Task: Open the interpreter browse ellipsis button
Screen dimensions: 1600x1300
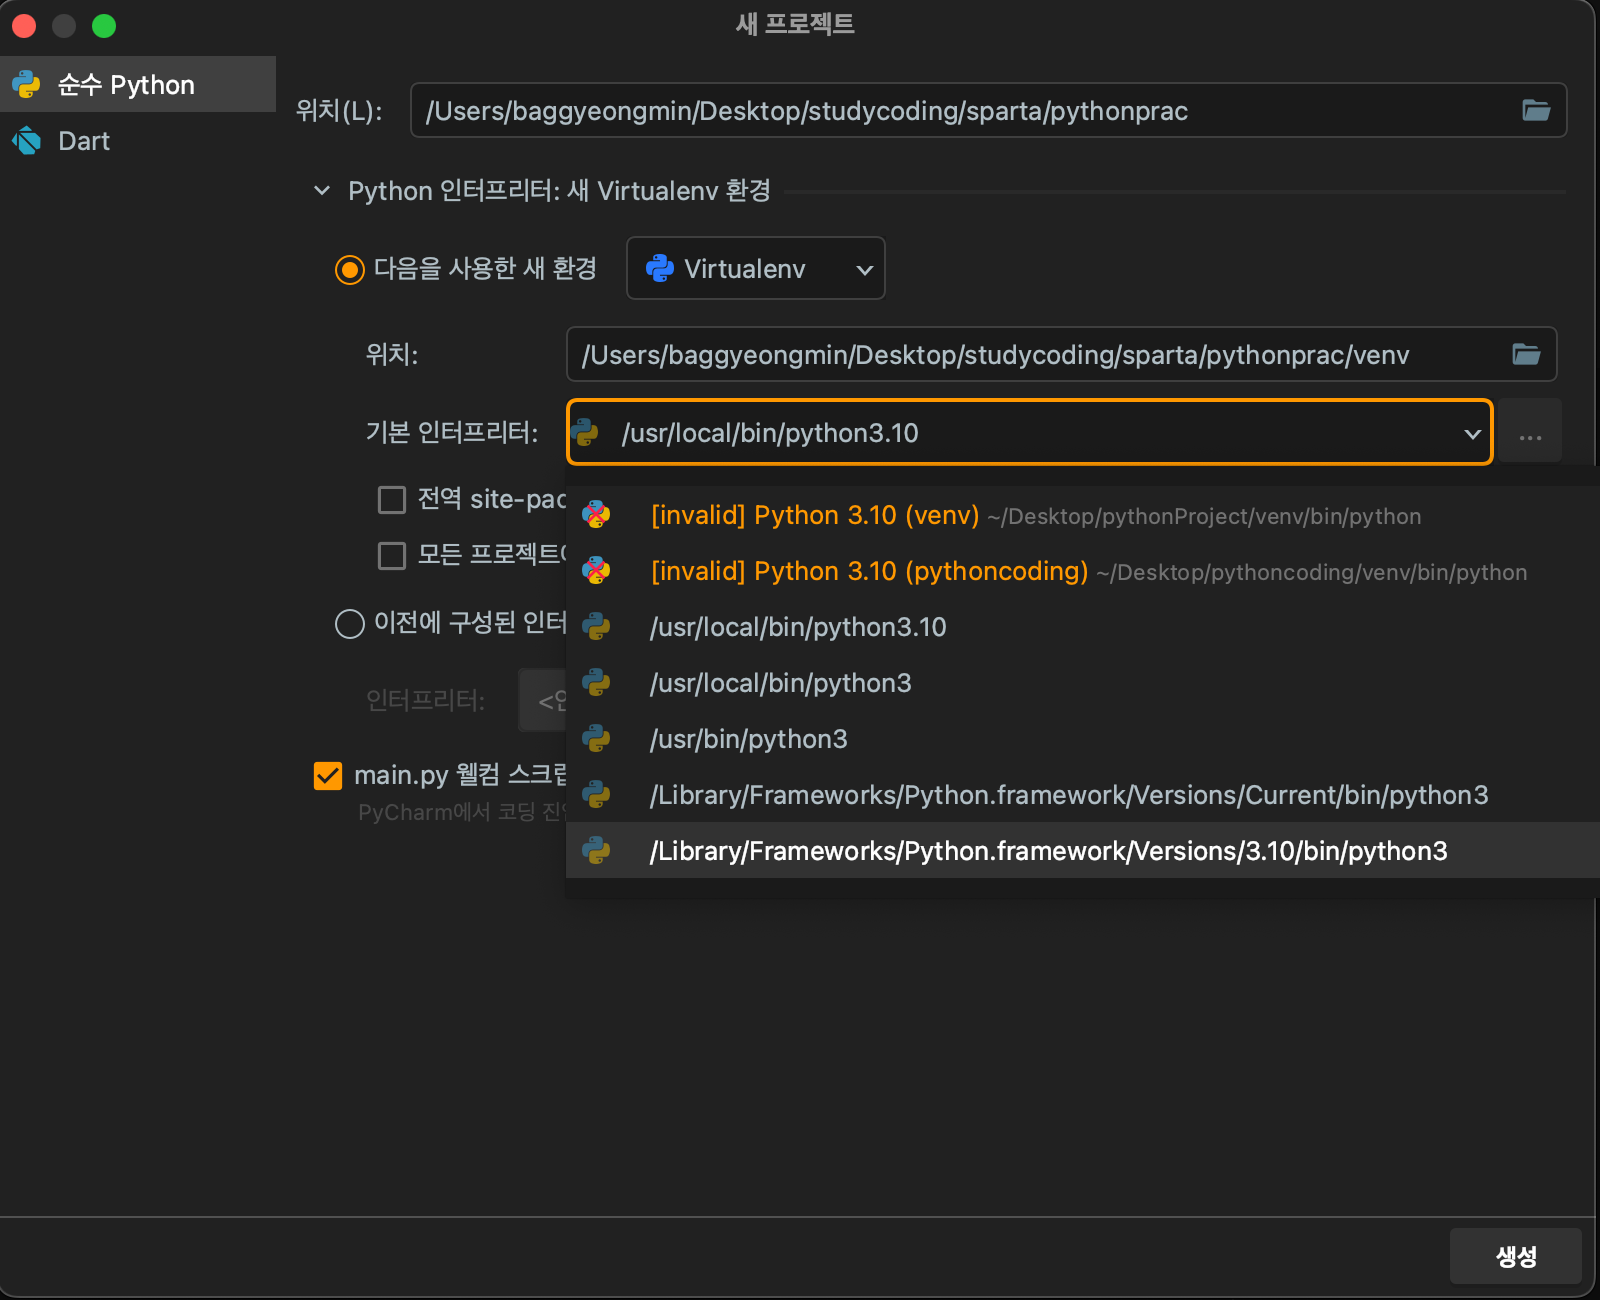Action: [x=1530, y=432]
